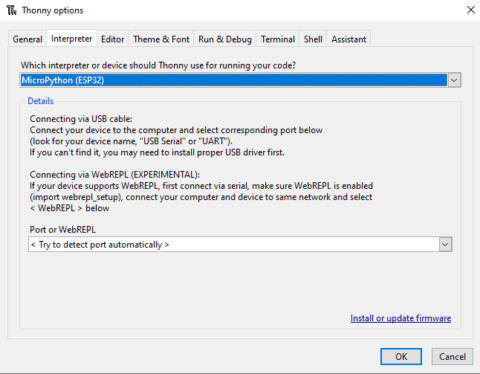Click the Port or WebREPL label
This screenshot has height=374, width=480.
63,230
